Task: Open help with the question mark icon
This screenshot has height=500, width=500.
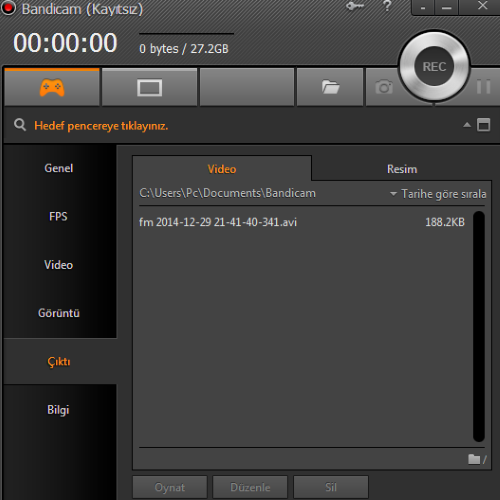Action: 387,6
